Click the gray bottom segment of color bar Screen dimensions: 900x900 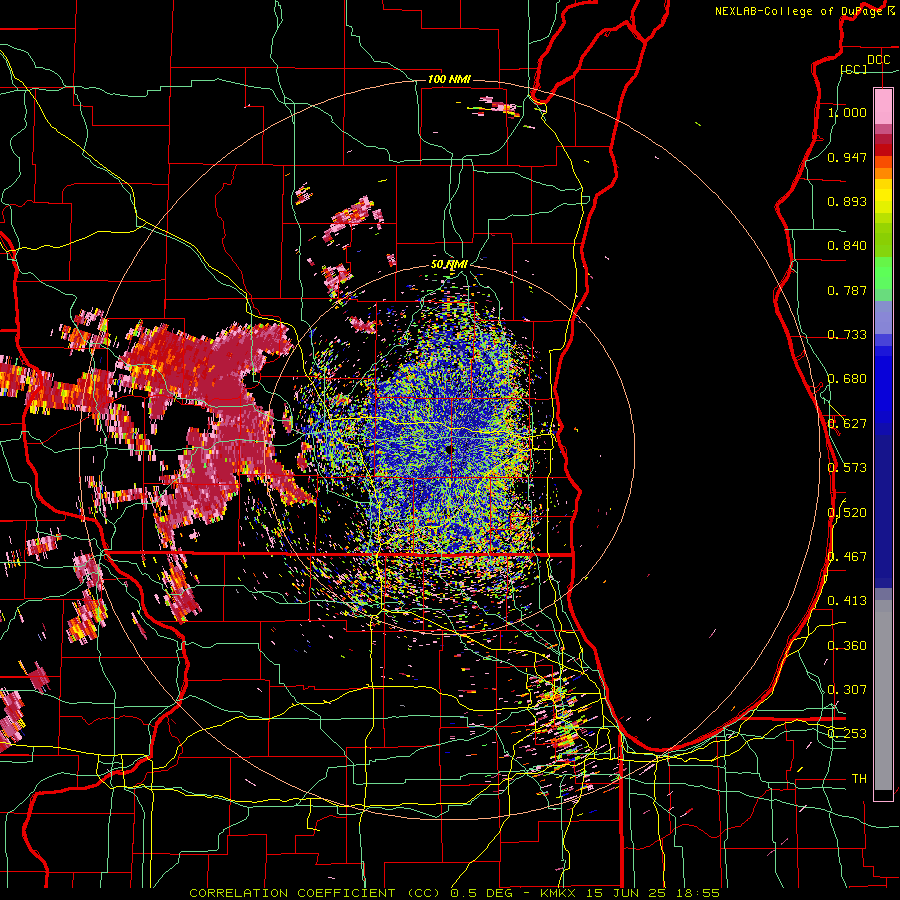pyautogui.click(x=883, y=695)
